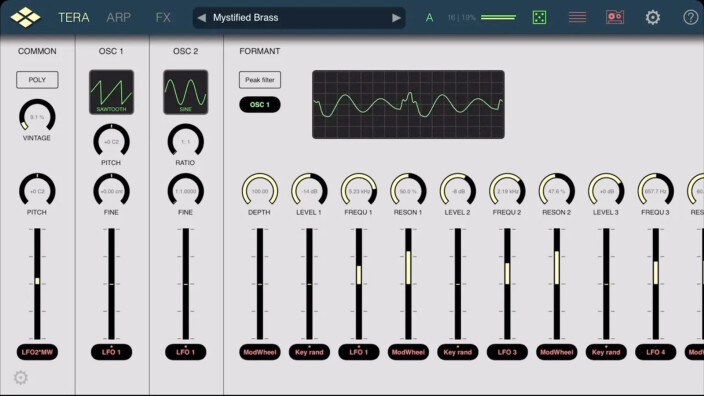Open the settings gear in top bar
The image size is (704, 396).
coord(652,18)
